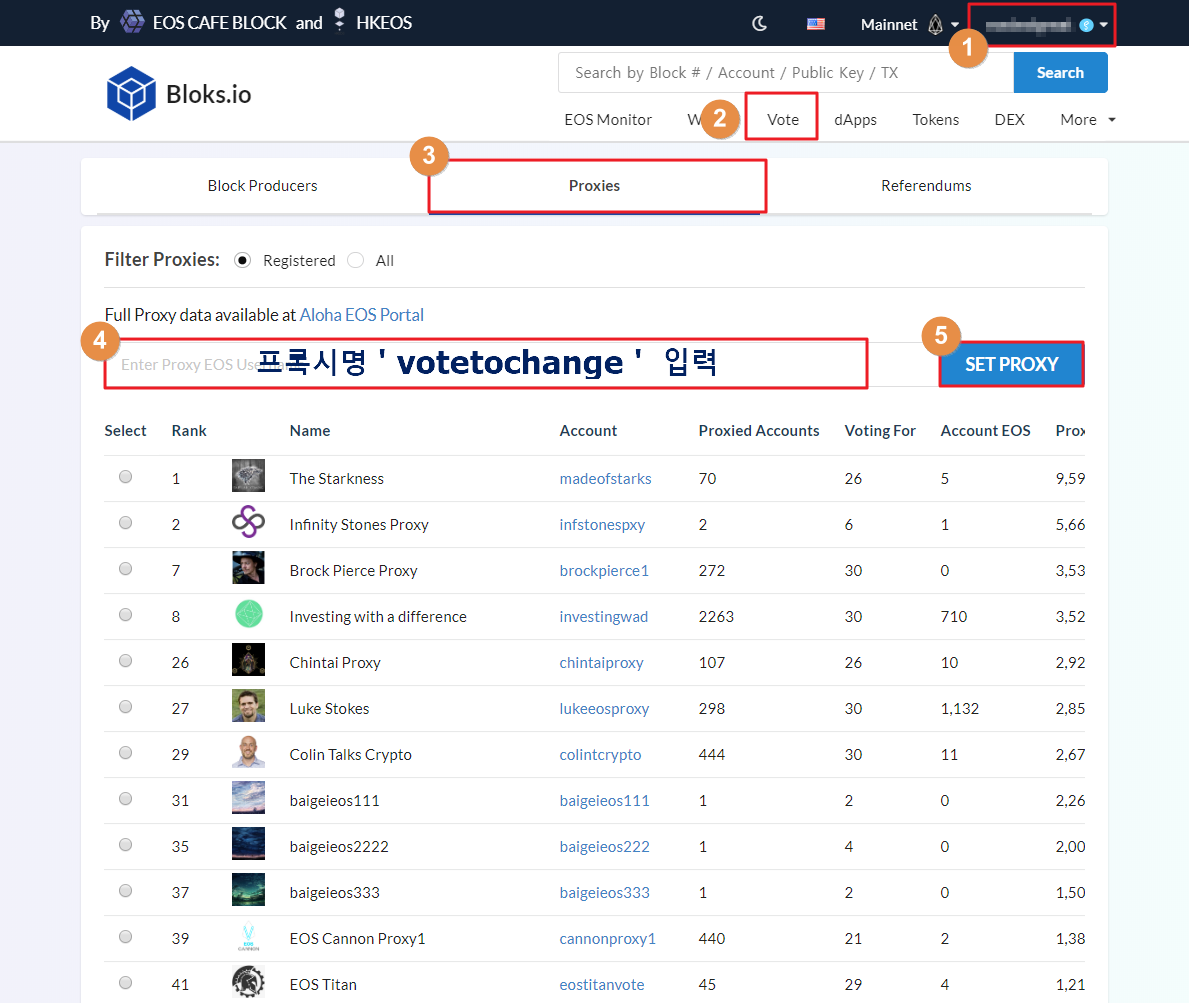This screenshot has height=1003, width=1189.
Task: Open infstonespxy account link
Action: coord(602,525)
